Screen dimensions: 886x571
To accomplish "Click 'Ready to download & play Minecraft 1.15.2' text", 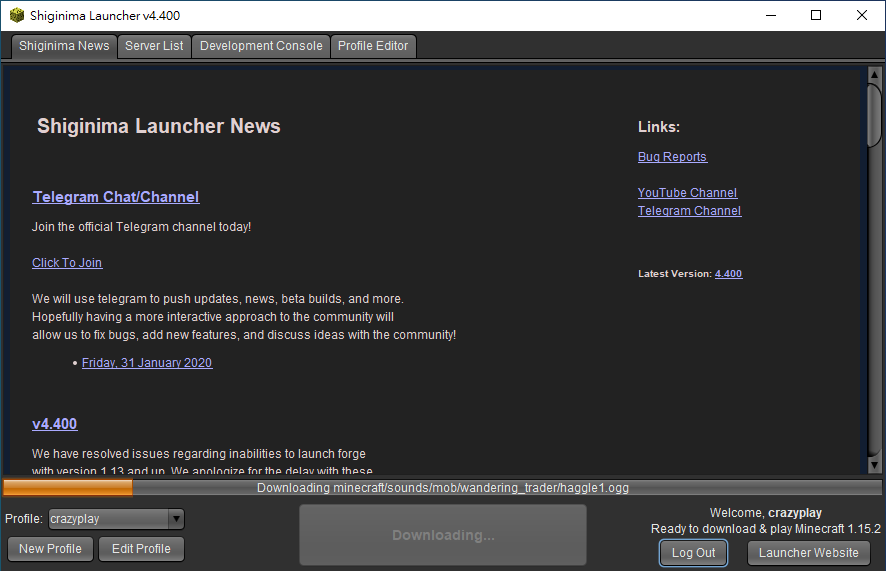I will pyautogui.click(x=766, y=529).
